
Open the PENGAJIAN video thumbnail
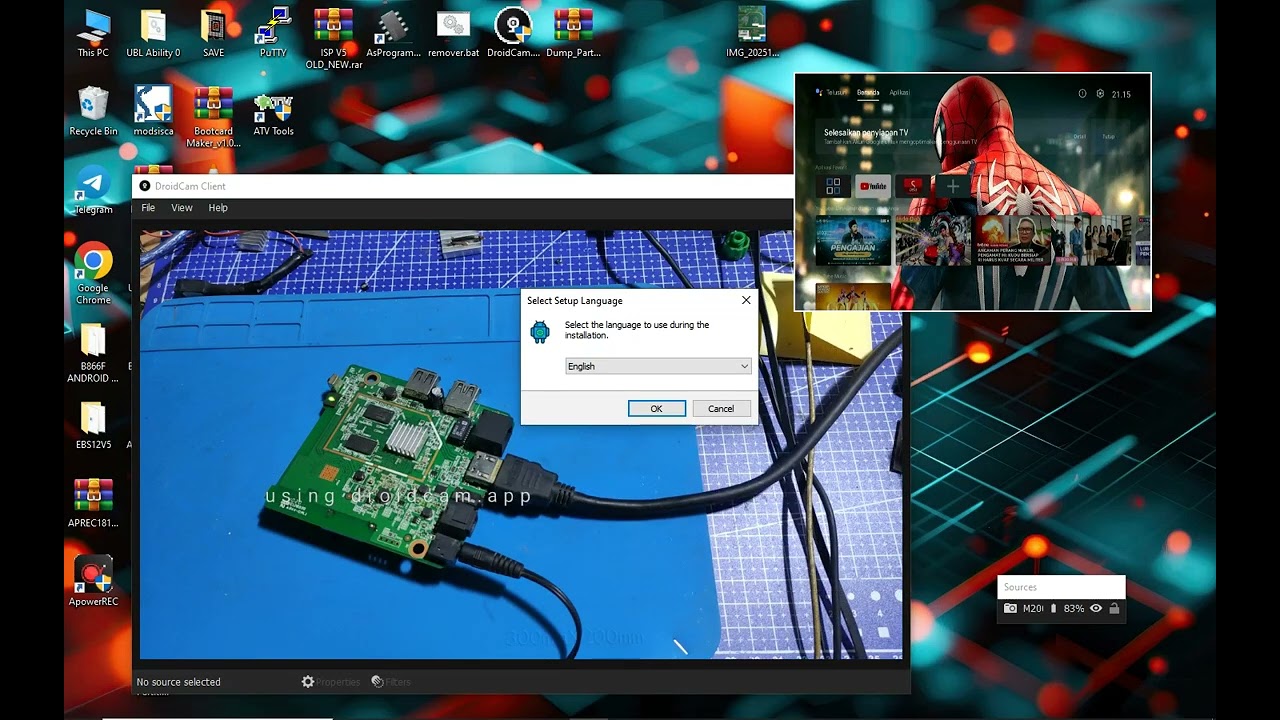853,240
